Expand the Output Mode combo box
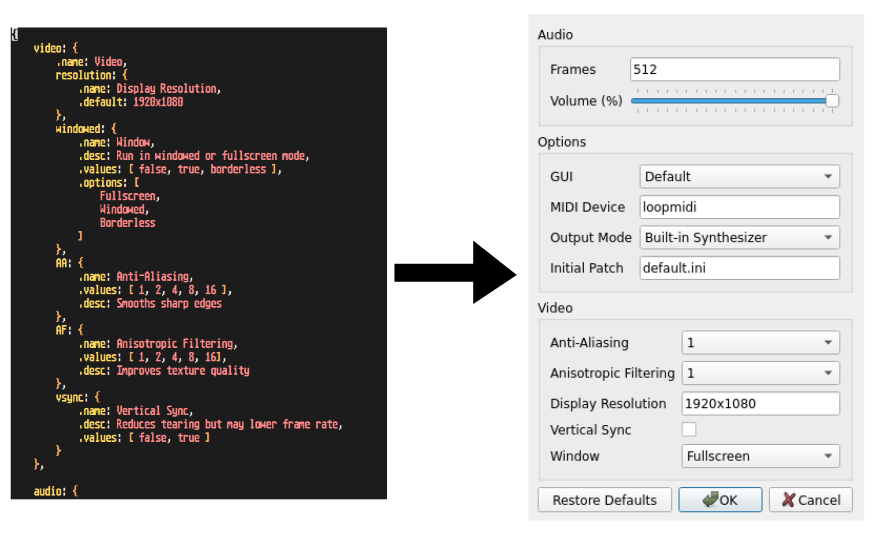This screenshot has height=536, width=877. pos(739,238)
